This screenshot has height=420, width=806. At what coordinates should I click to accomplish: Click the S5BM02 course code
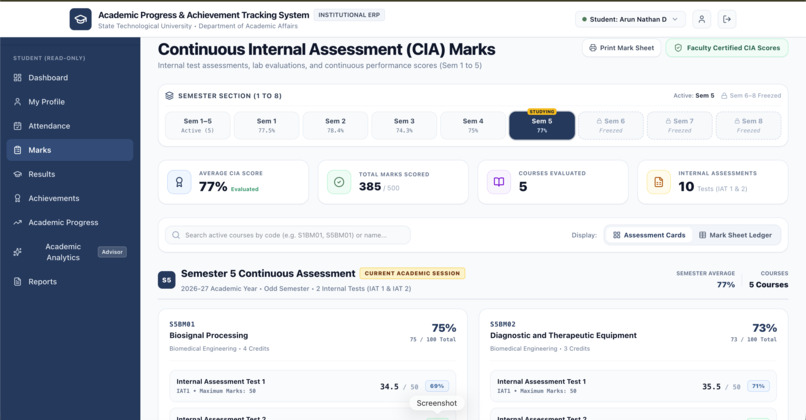[503, 324]
